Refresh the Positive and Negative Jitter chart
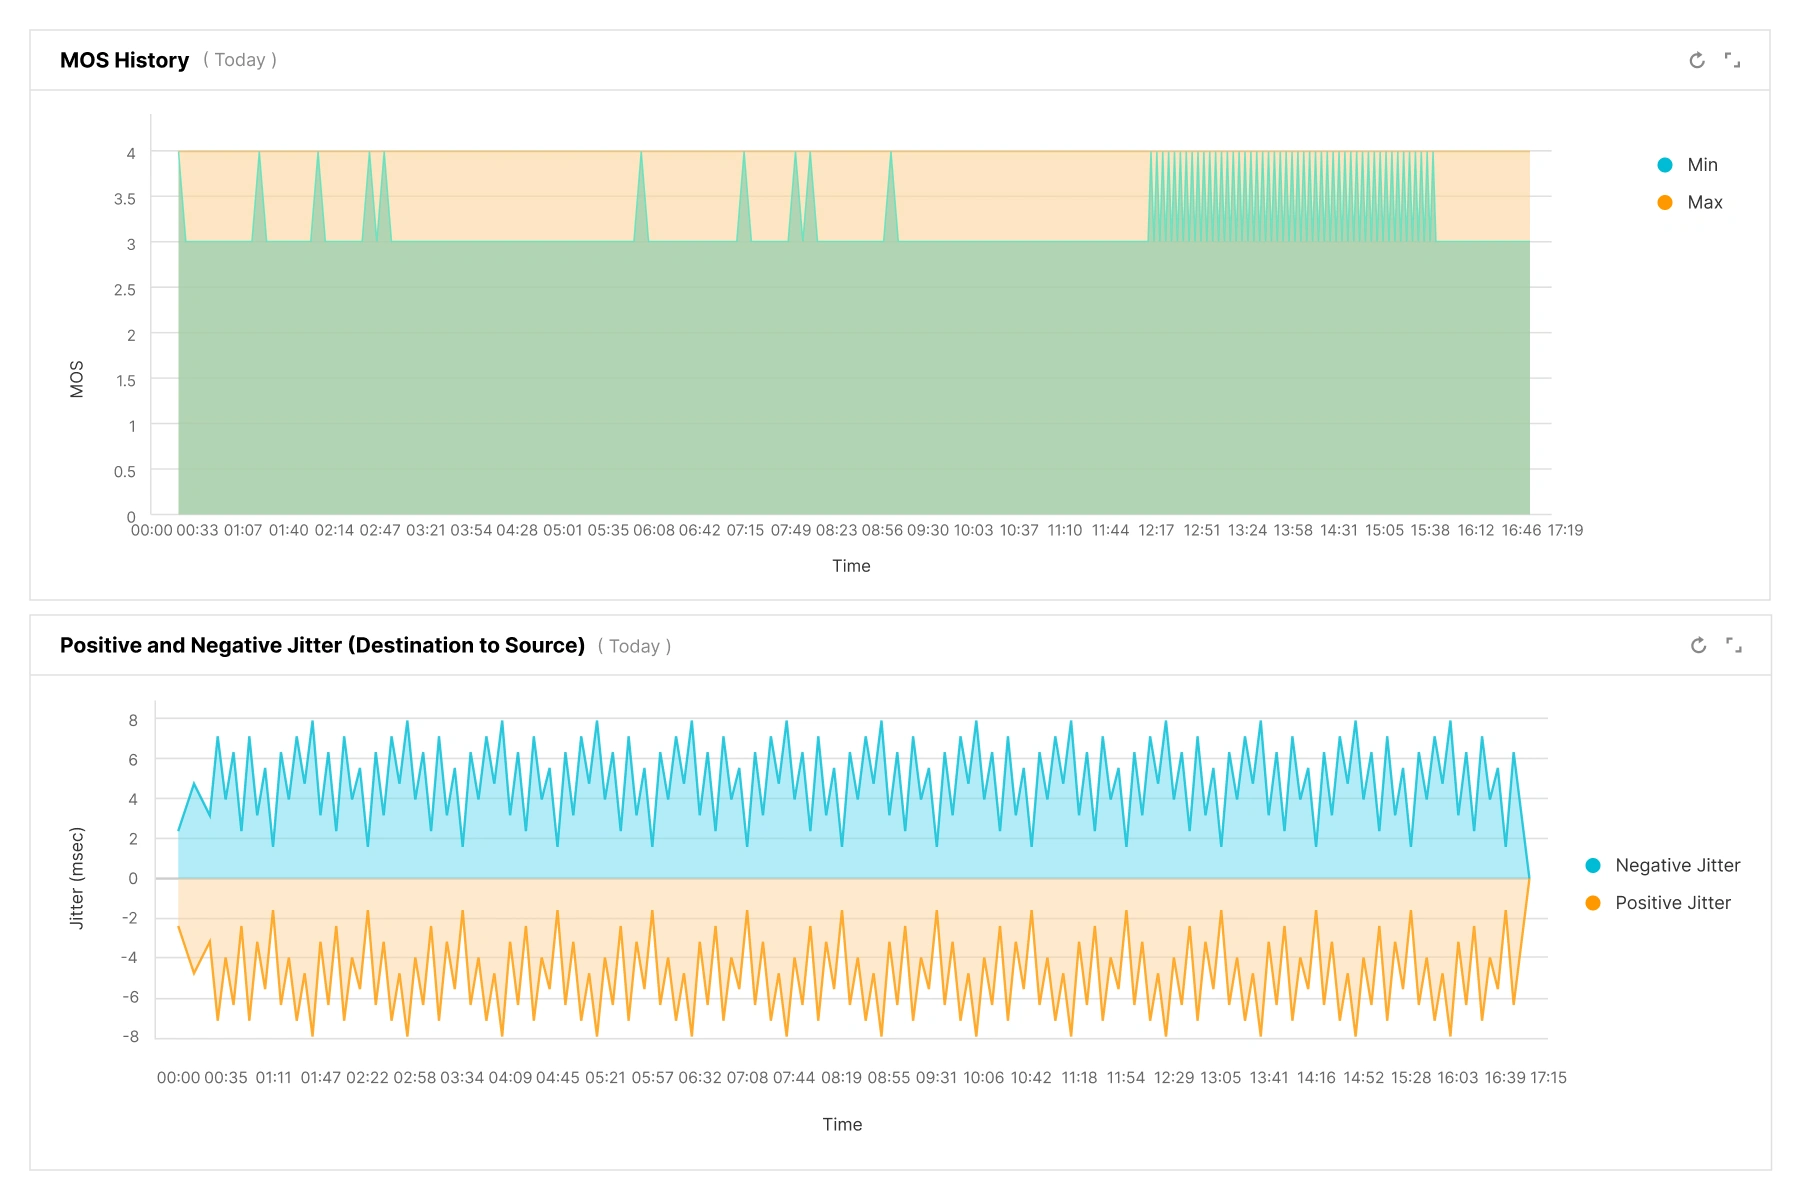The height and width of the screenshot is (1200, 1800). [1698, 645]
